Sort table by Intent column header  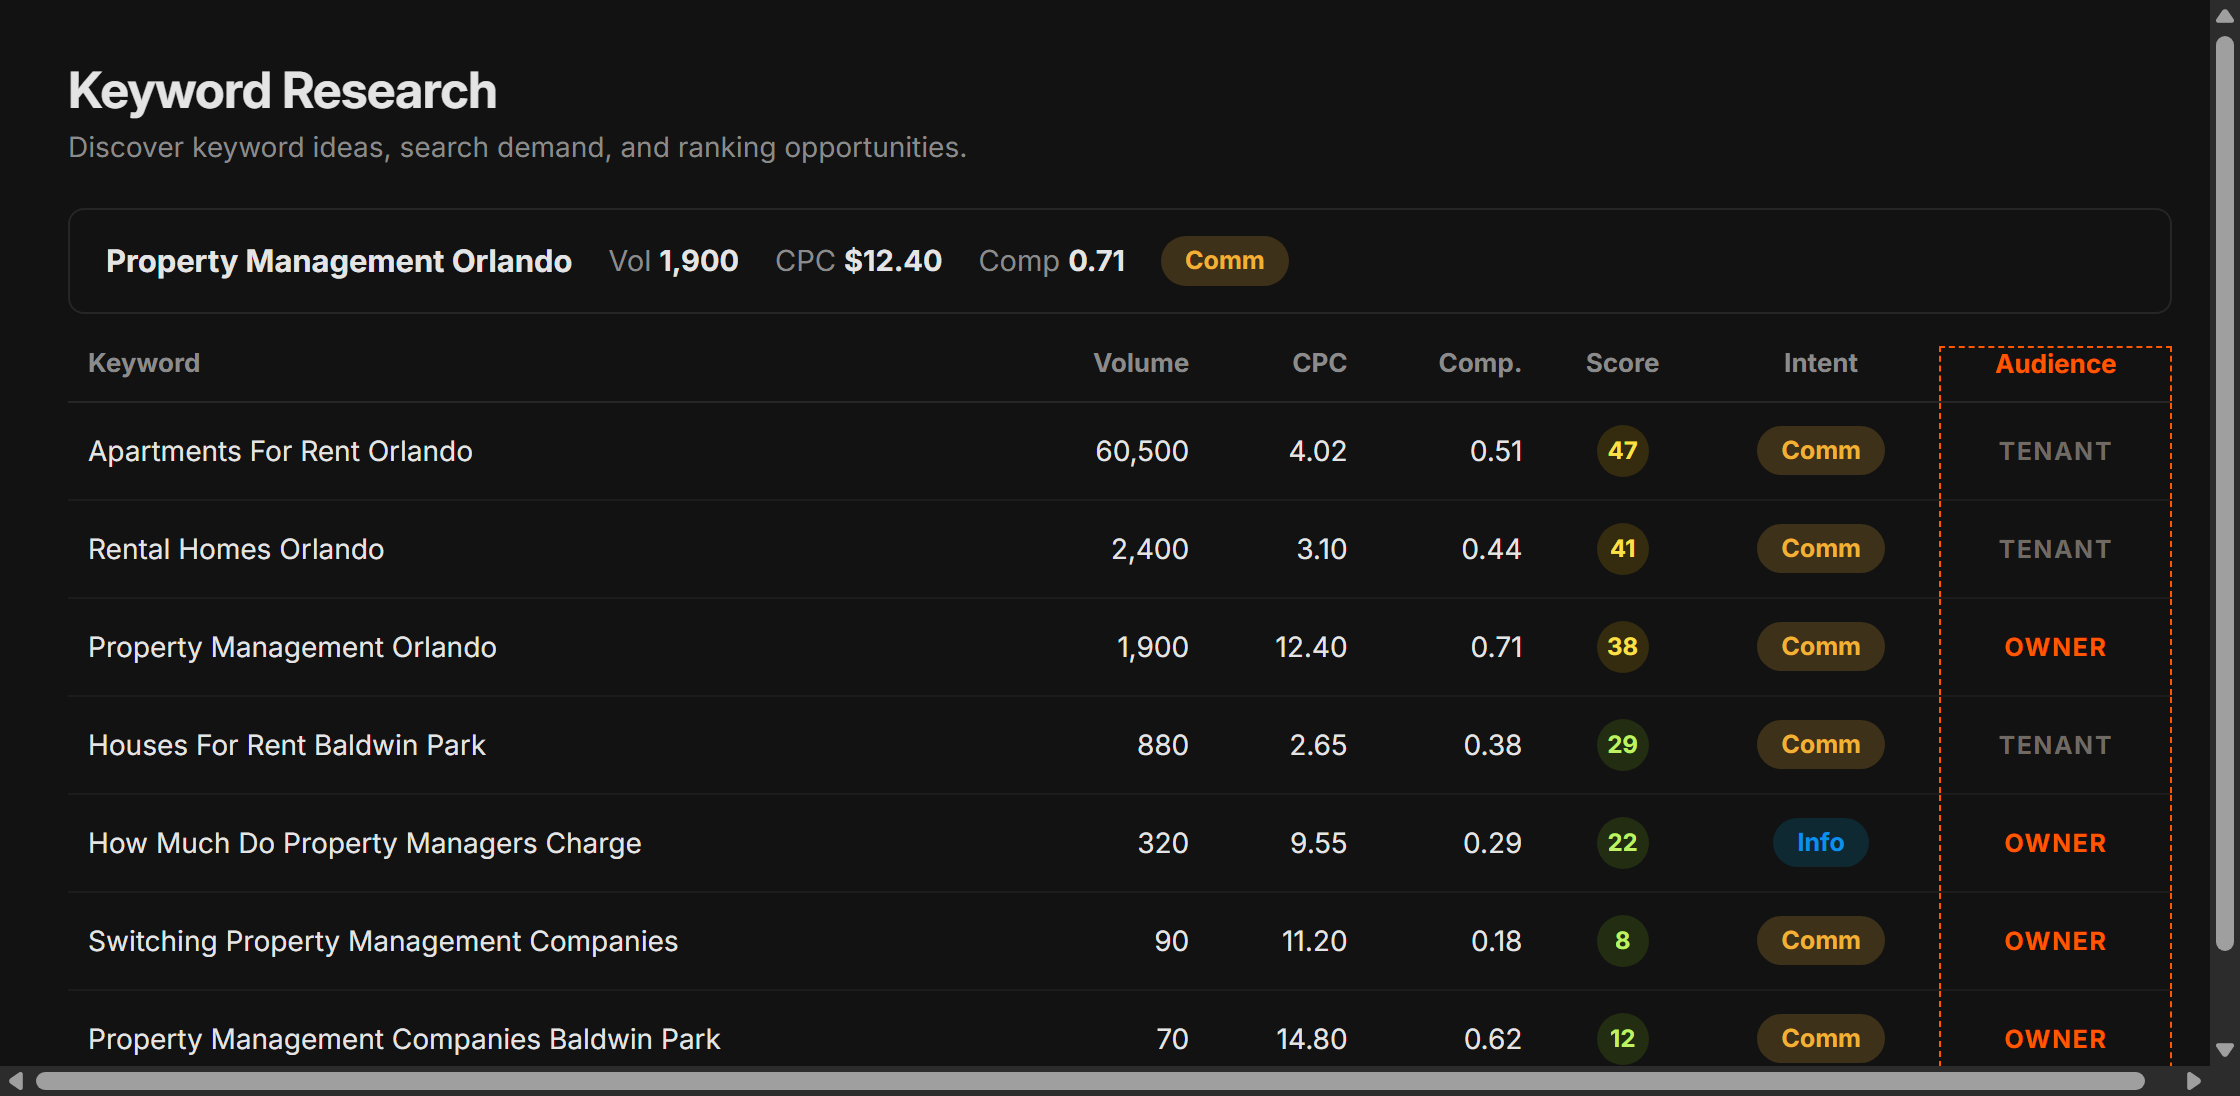pyautogui.click(x=1820, y=363)
